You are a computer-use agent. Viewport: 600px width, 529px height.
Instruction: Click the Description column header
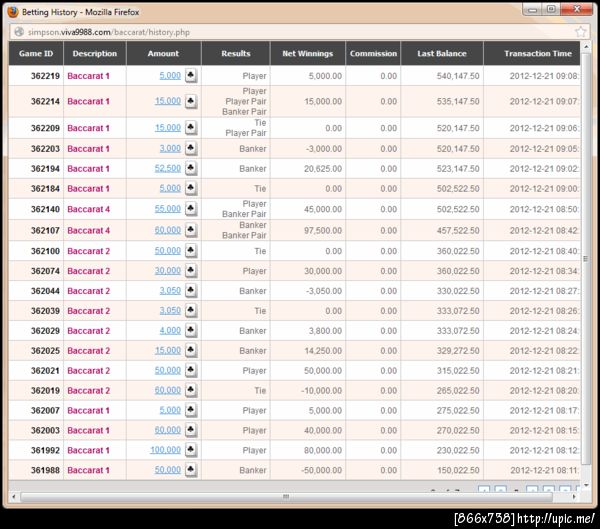pos(95,53)
